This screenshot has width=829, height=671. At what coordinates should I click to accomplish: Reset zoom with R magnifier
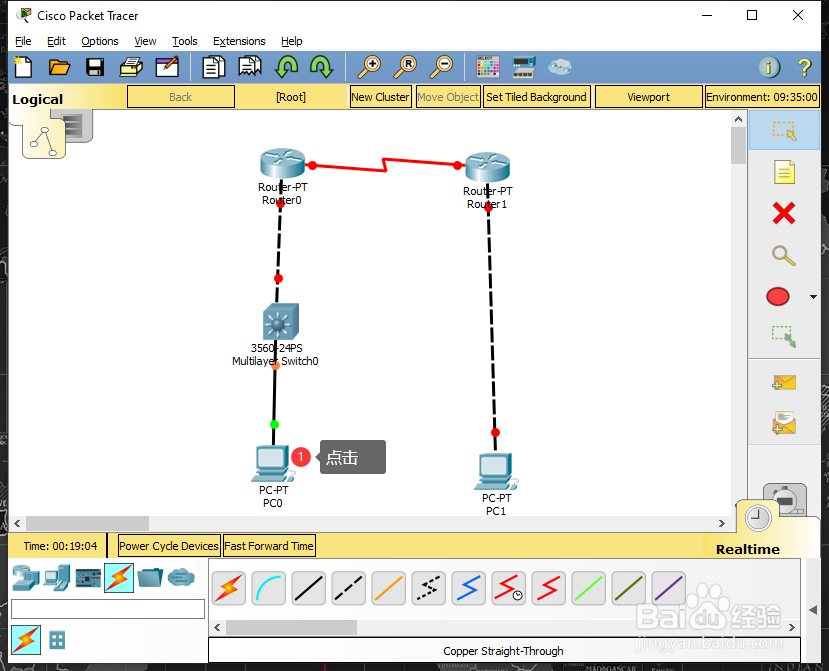406,67
